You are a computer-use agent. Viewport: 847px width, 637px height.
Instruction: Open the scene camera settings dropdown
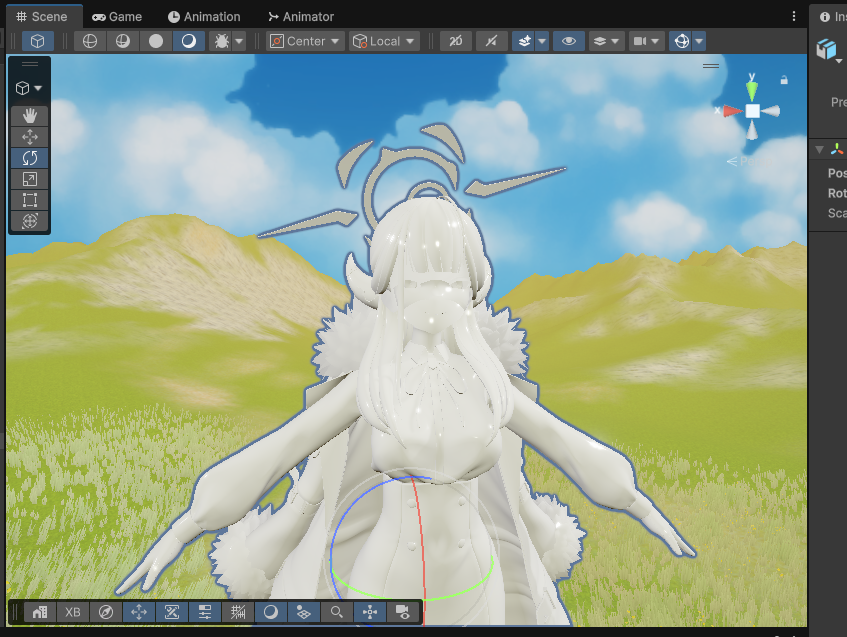[x=646, y=41]
